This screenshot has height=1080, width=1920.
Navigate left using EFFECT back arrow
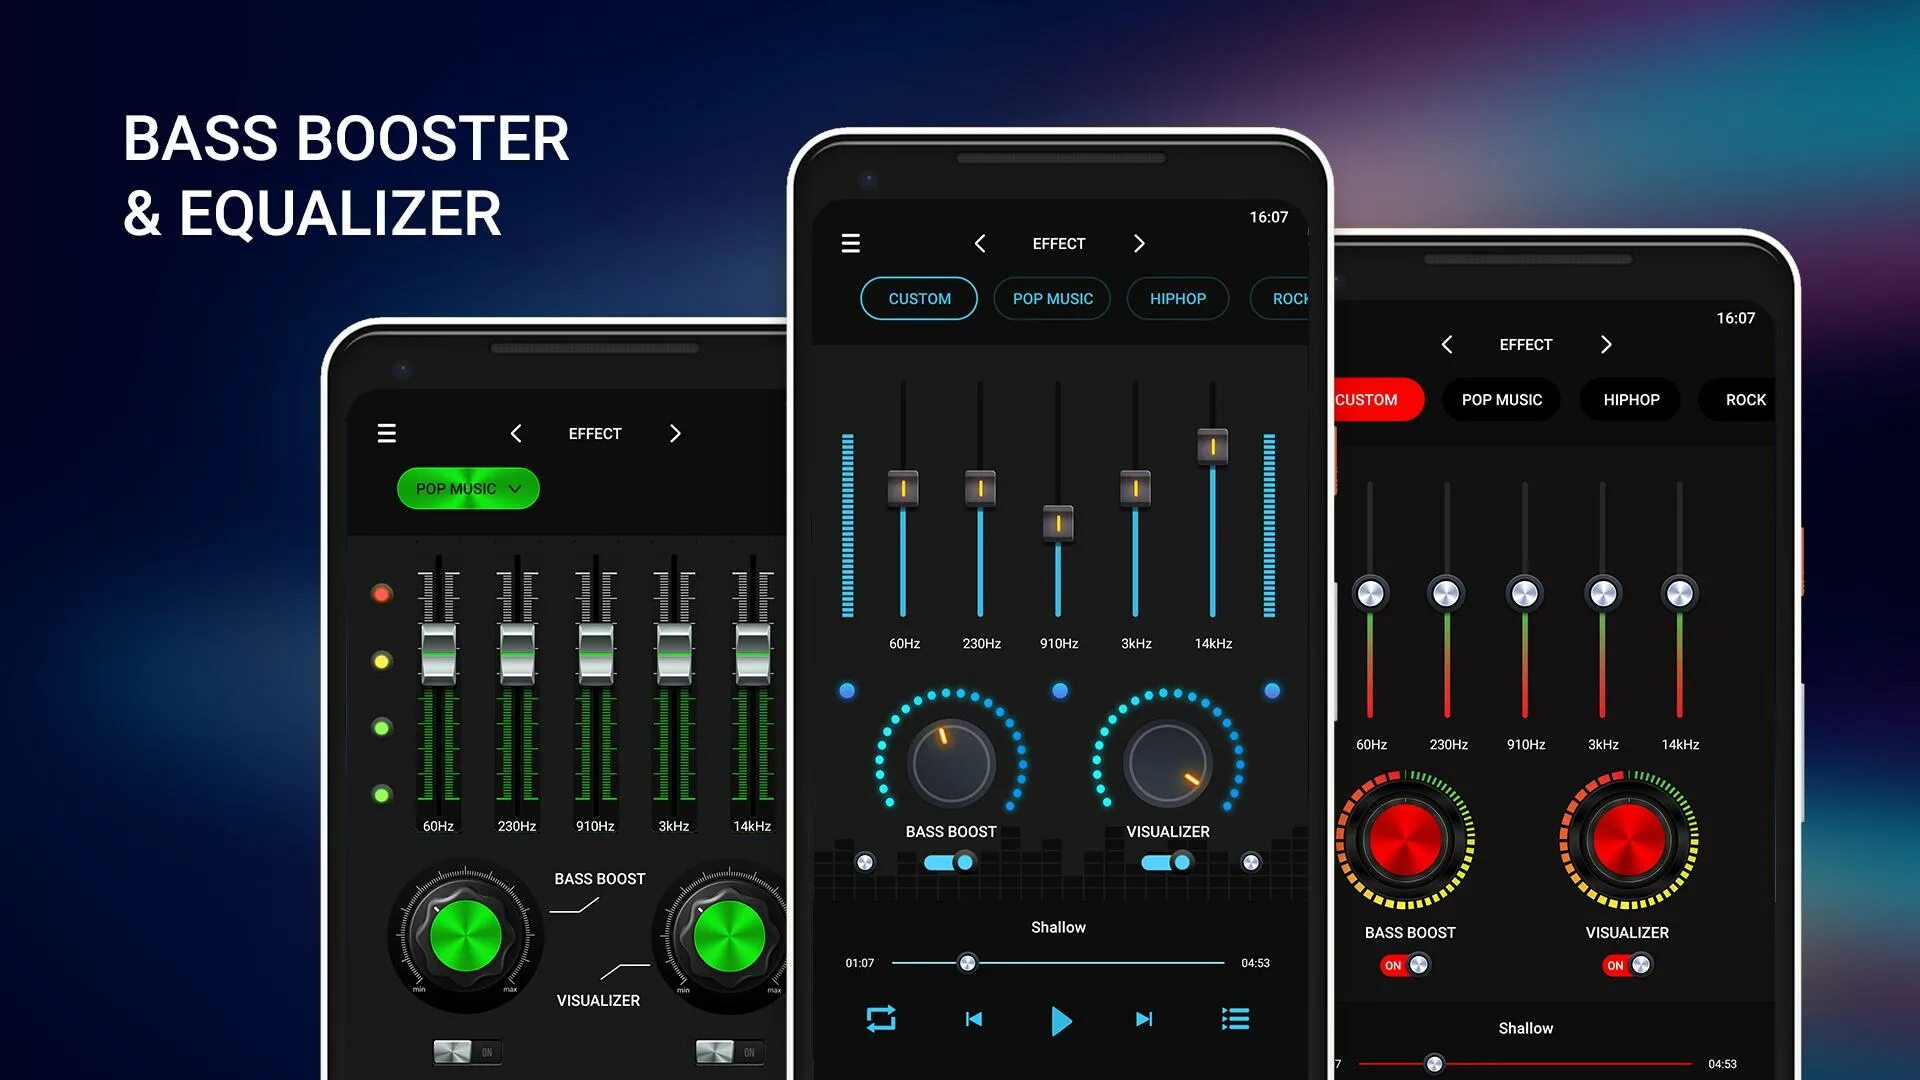tap(981, 243)
